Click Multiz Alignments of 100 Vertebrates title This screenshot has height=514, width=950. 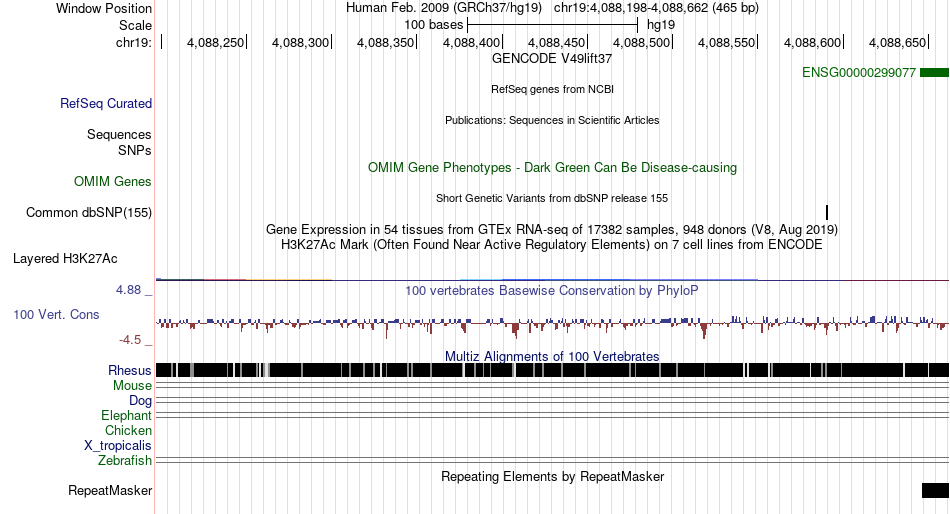coord(552,356)
